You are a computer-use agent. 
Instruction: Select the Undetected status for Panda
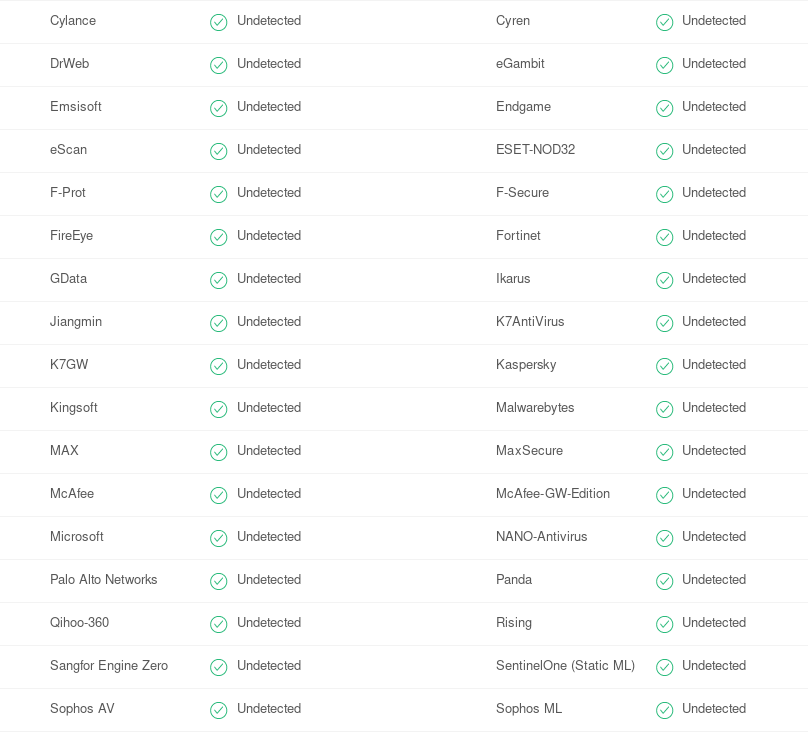coord(714,580)
